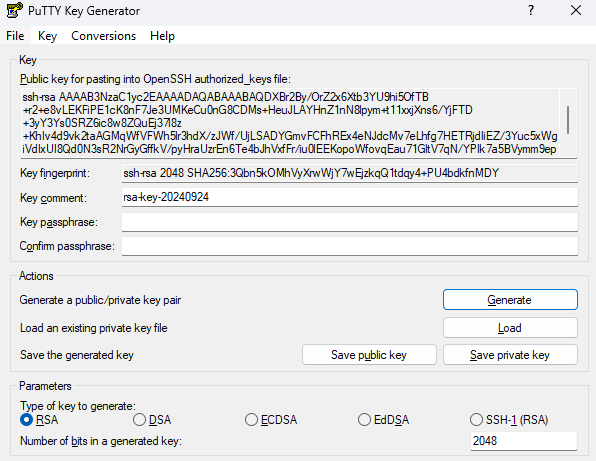Click the Key fingerprint field
Image resolution: width=596 pixels, height=461 pixels.
click(x=350, y=173)
